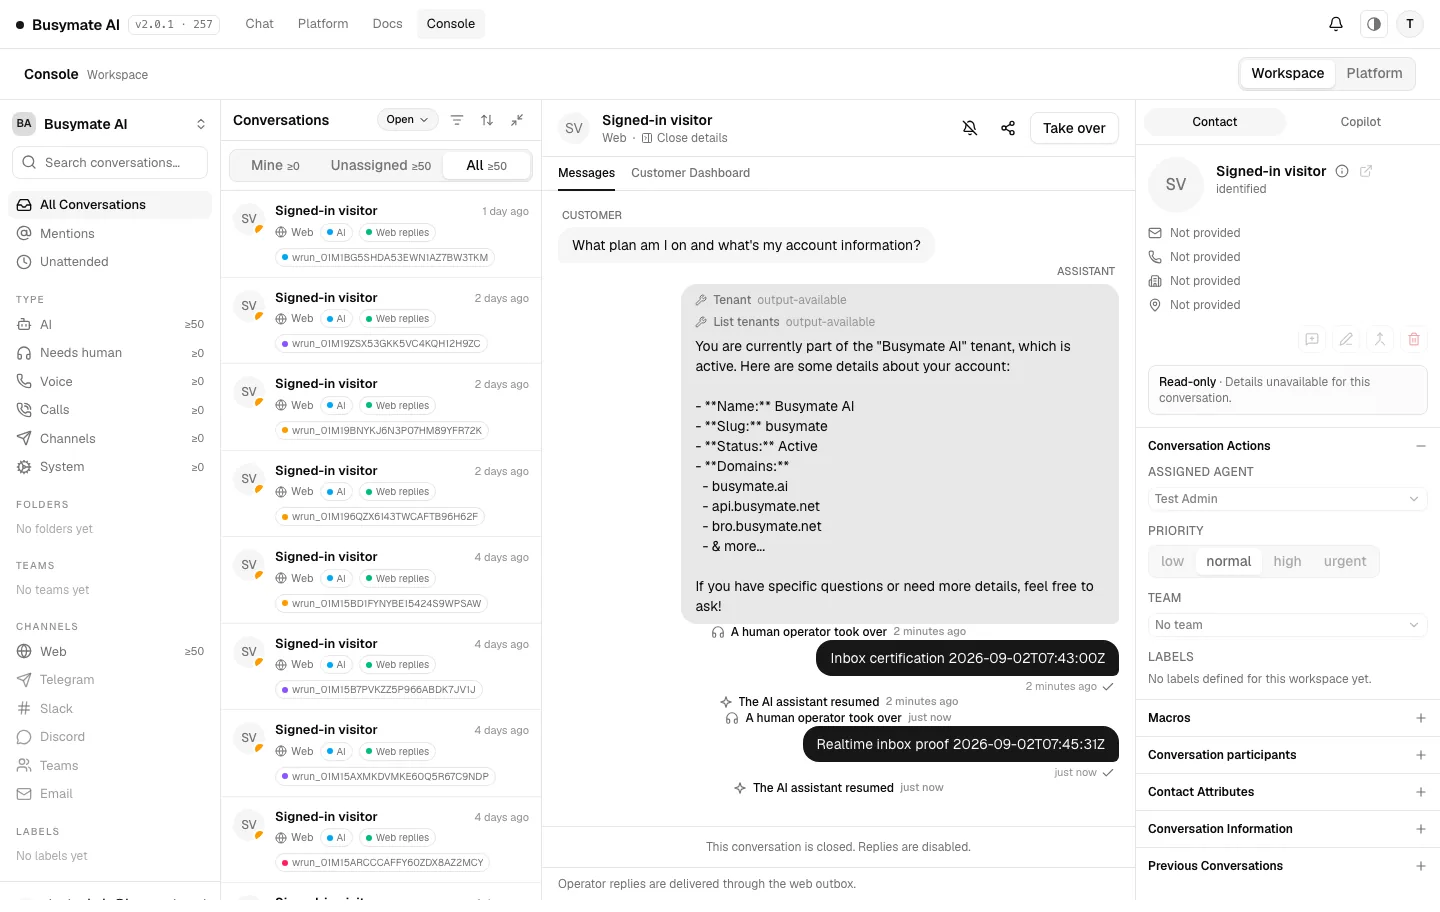Open the Email channel

(110, 794)
